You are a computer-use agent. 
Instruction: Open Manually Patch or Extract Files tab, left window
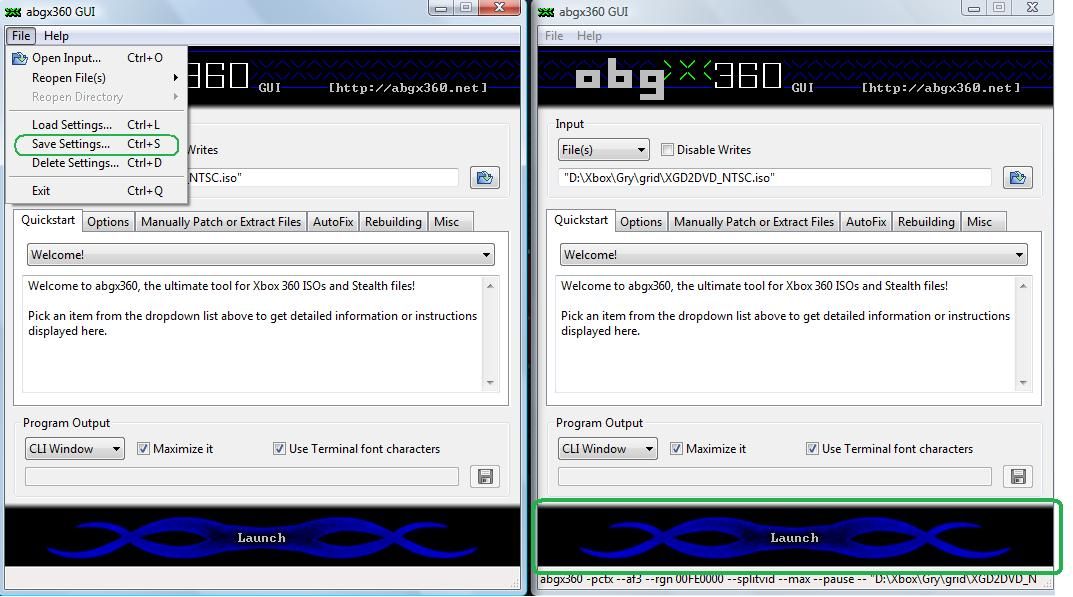220,222
